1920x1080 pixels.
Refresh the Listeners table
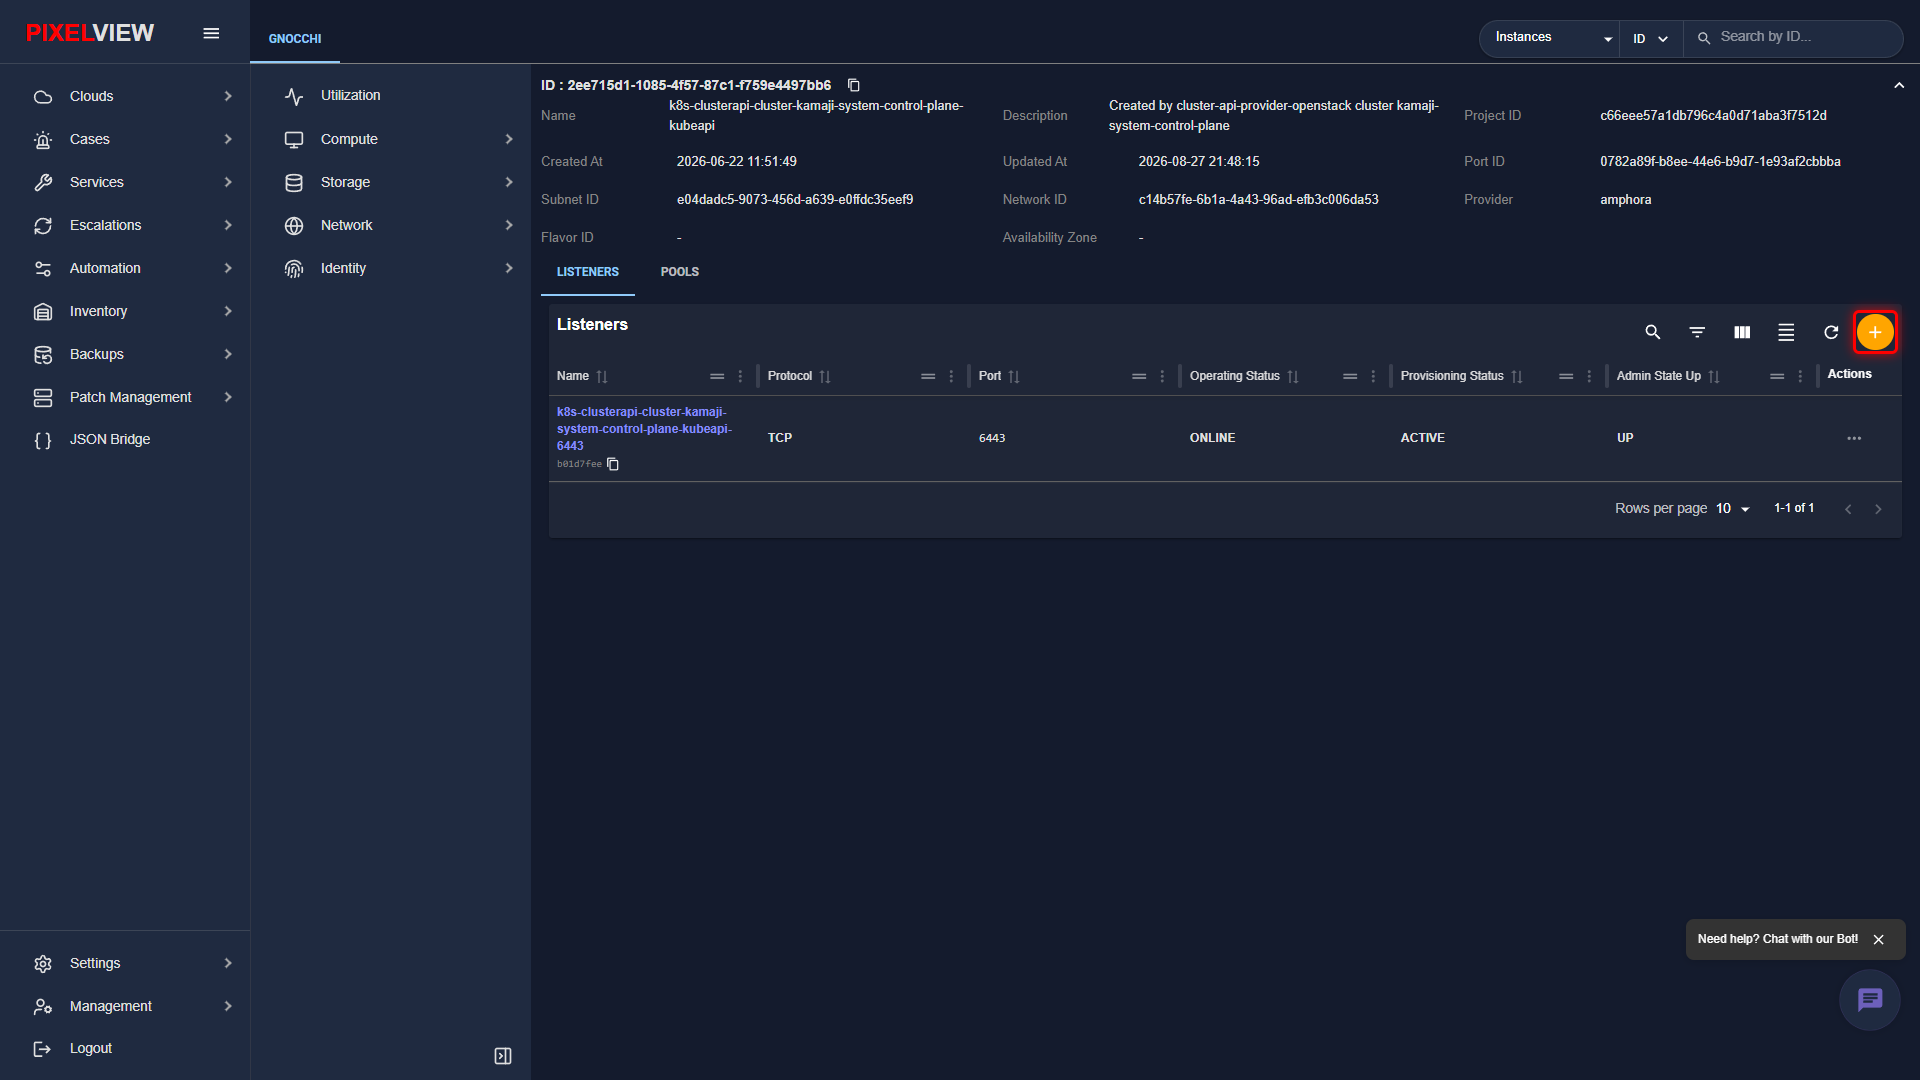point(1830,332)
